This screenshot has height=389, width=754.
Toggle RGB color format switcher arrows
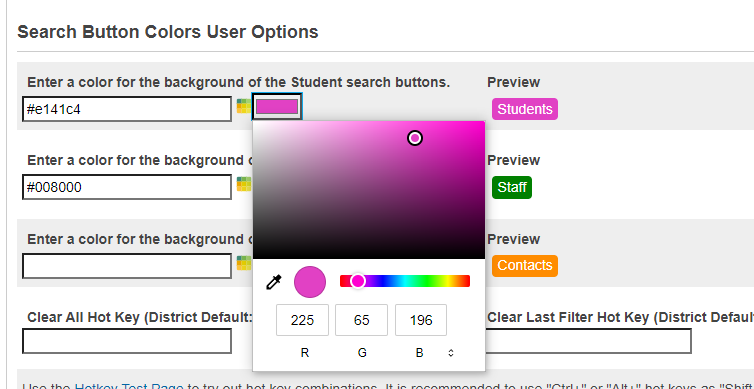(x=451, y=353)
